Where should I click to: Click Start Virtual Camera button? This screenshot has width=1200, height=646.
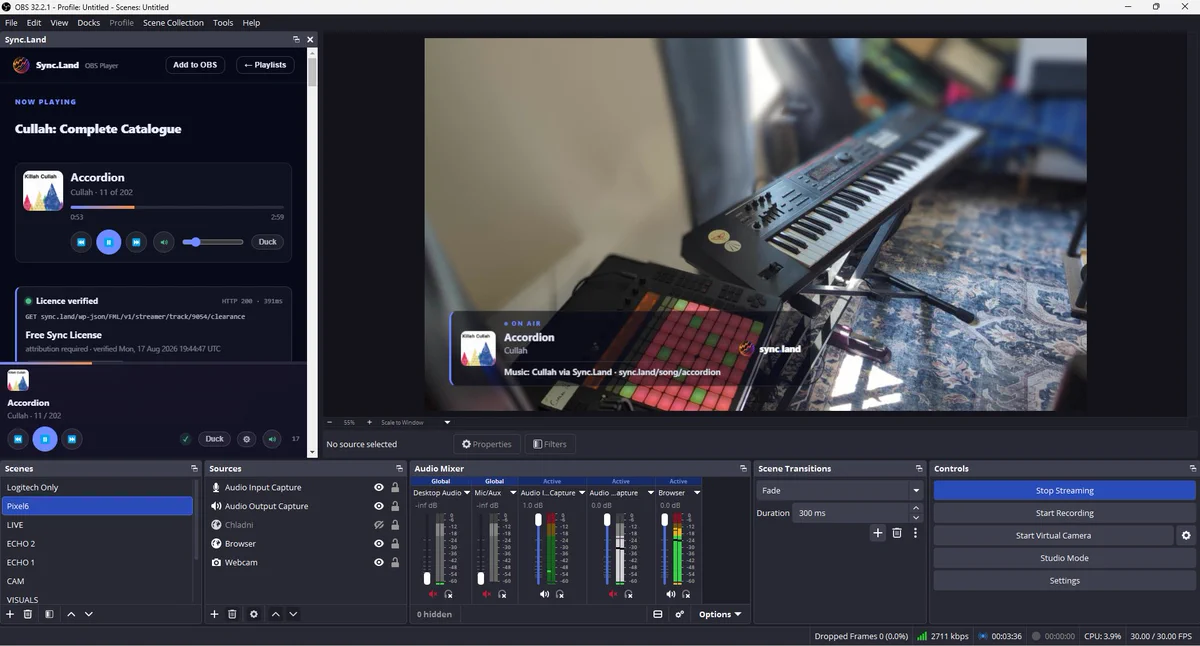click(1053, 535)
